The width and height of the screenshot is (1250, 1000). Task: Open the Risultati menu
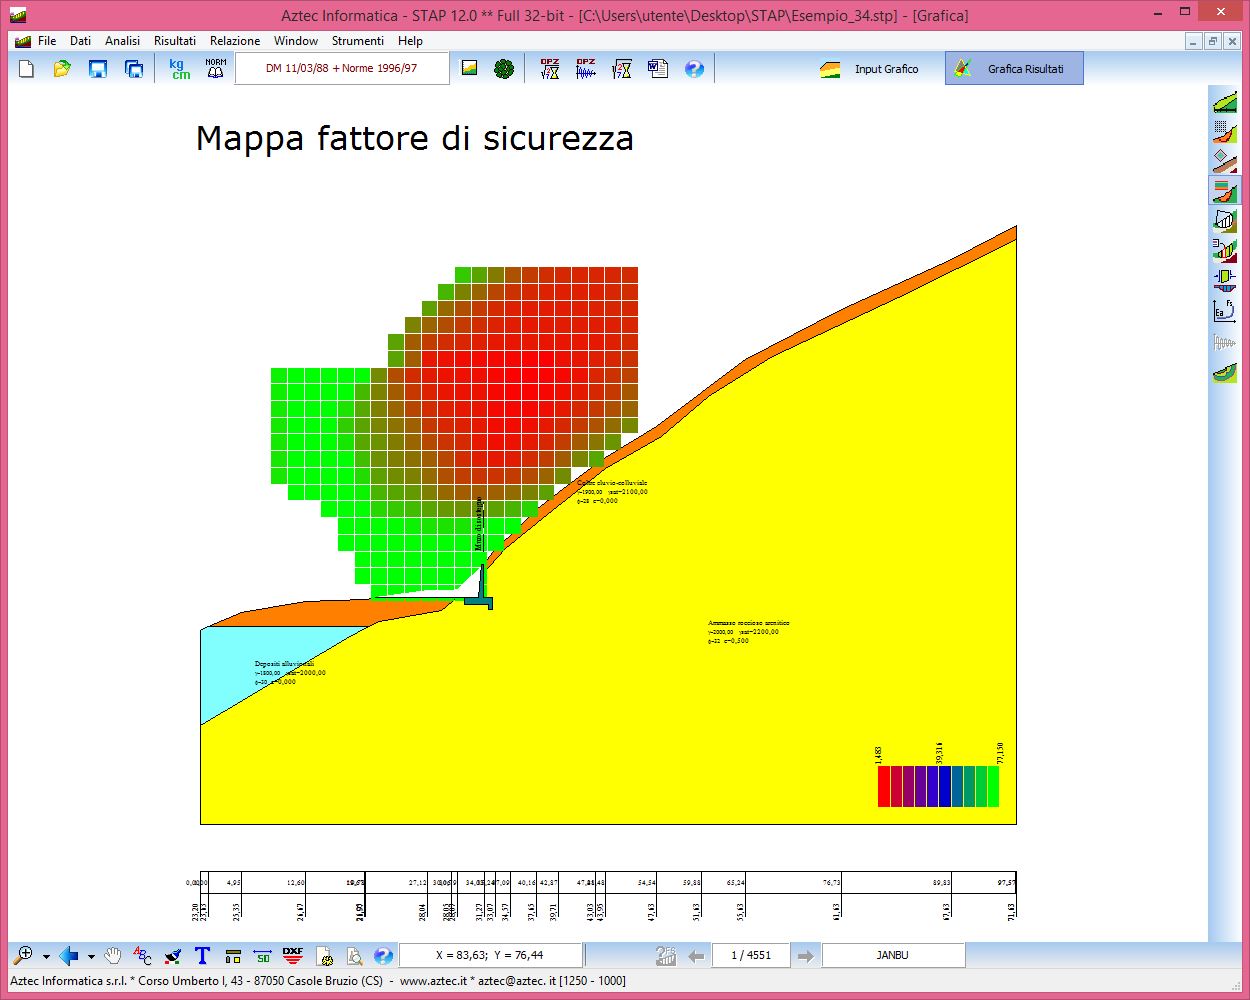[x=175, y=41]
